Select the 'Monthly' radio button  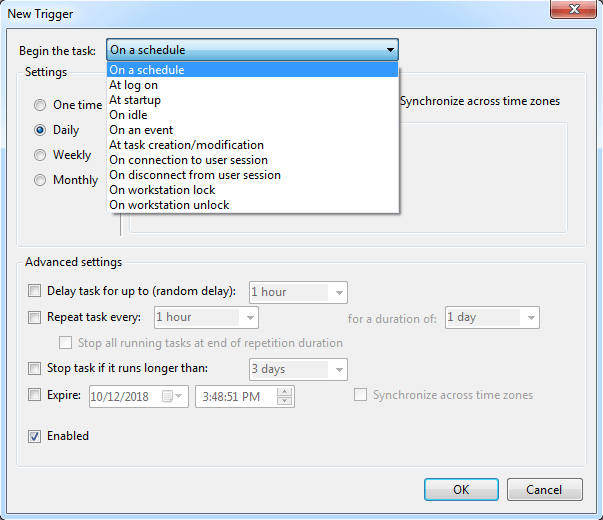pyautogui.click(x=40, y=180)
